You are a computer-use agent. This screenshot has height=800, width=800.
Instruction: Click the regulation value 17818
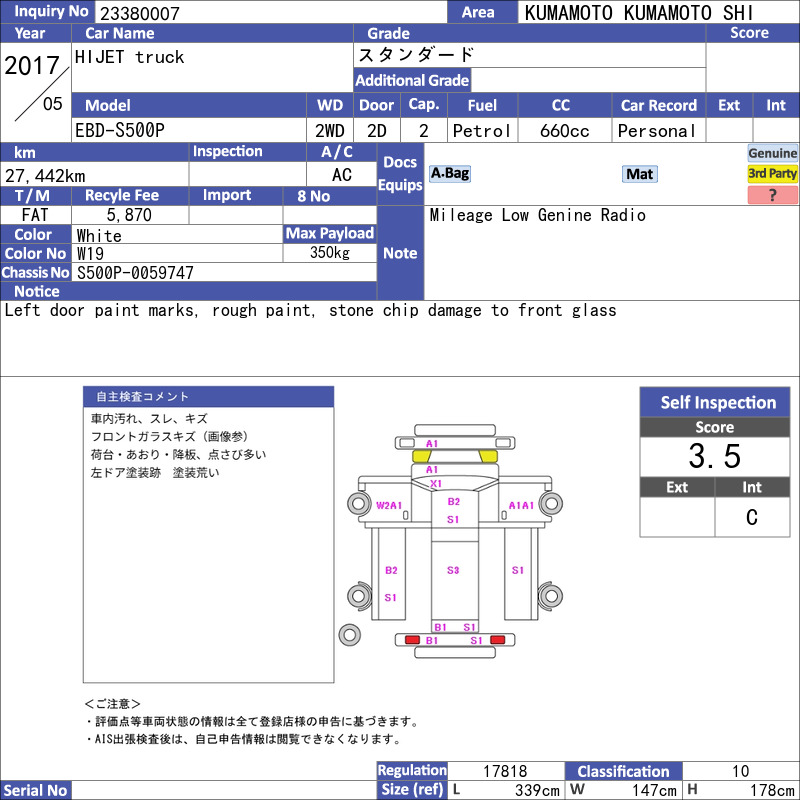click(505, 771)
